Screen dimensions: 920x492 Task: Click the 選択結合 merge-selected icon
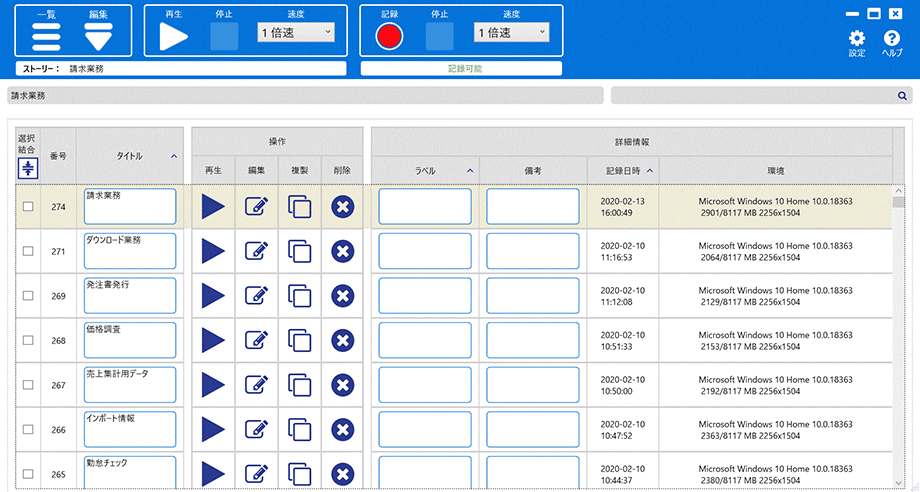[28, 167]
